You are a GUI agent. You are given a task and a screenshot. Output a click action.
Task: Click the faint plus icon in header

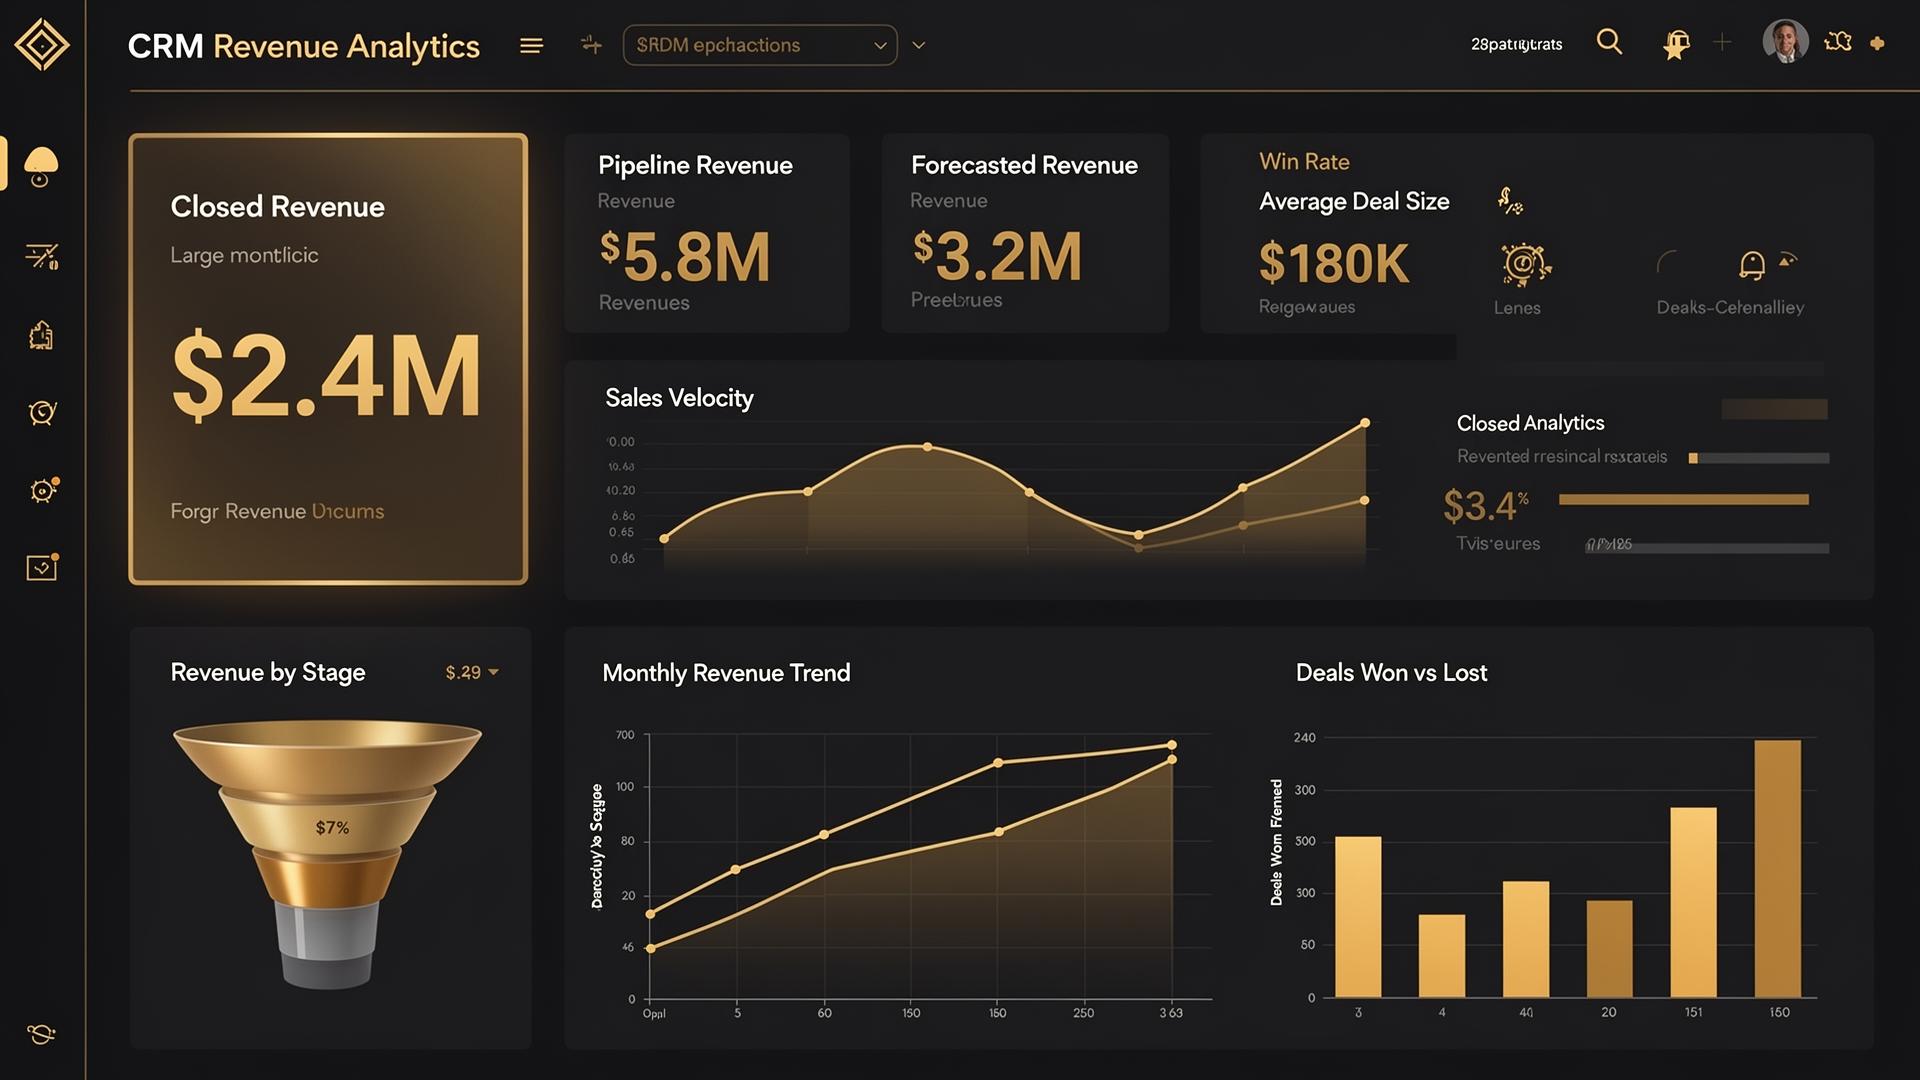(x=1722, y=42)
